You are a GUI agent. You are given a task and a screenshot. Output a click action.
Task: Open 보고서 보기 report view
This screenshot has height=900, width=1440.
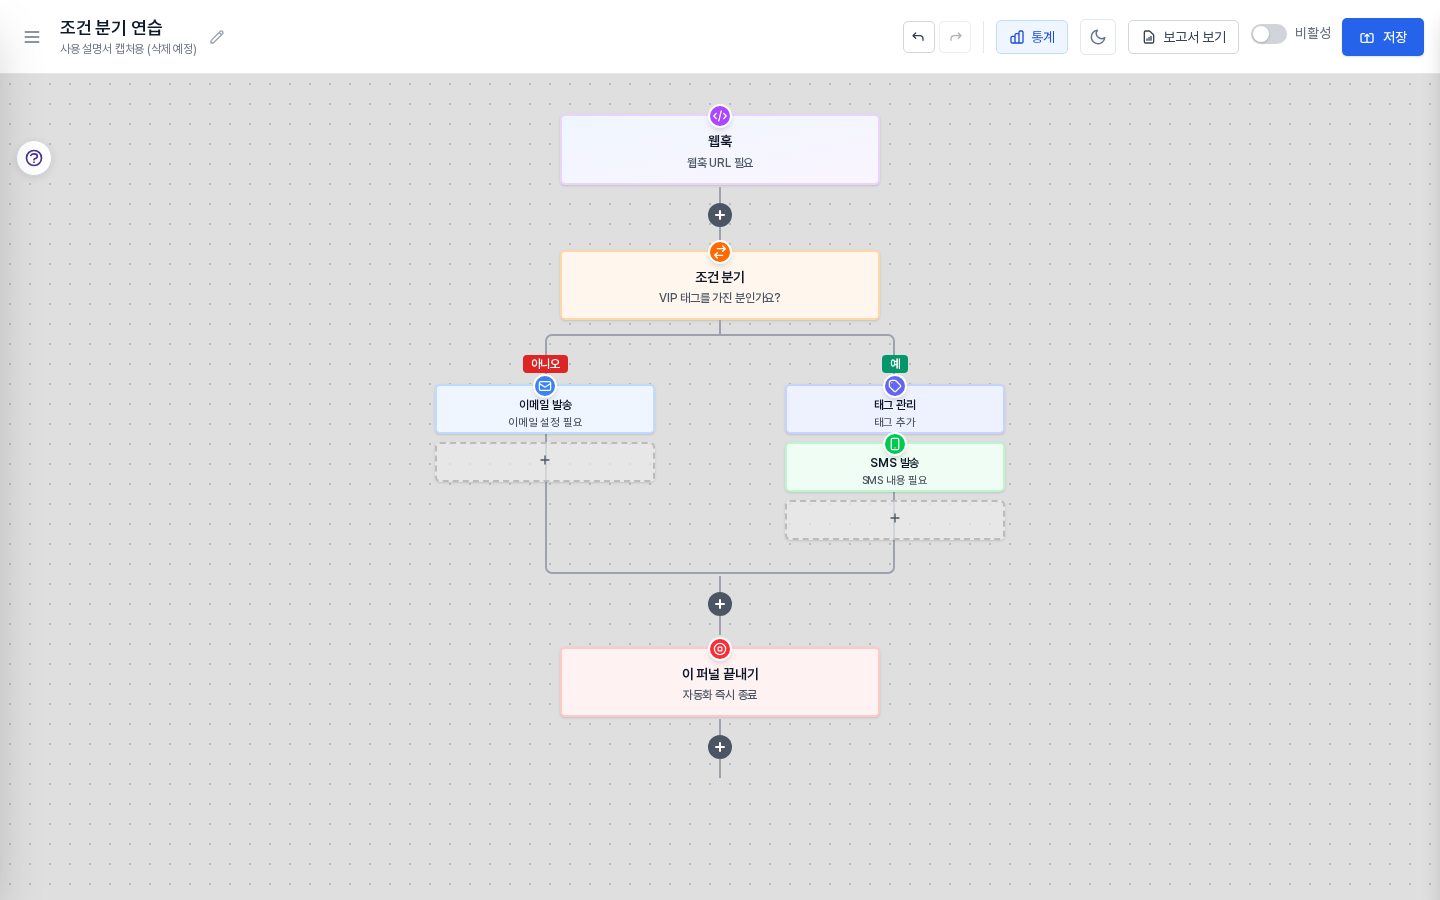click(1183, 37)
